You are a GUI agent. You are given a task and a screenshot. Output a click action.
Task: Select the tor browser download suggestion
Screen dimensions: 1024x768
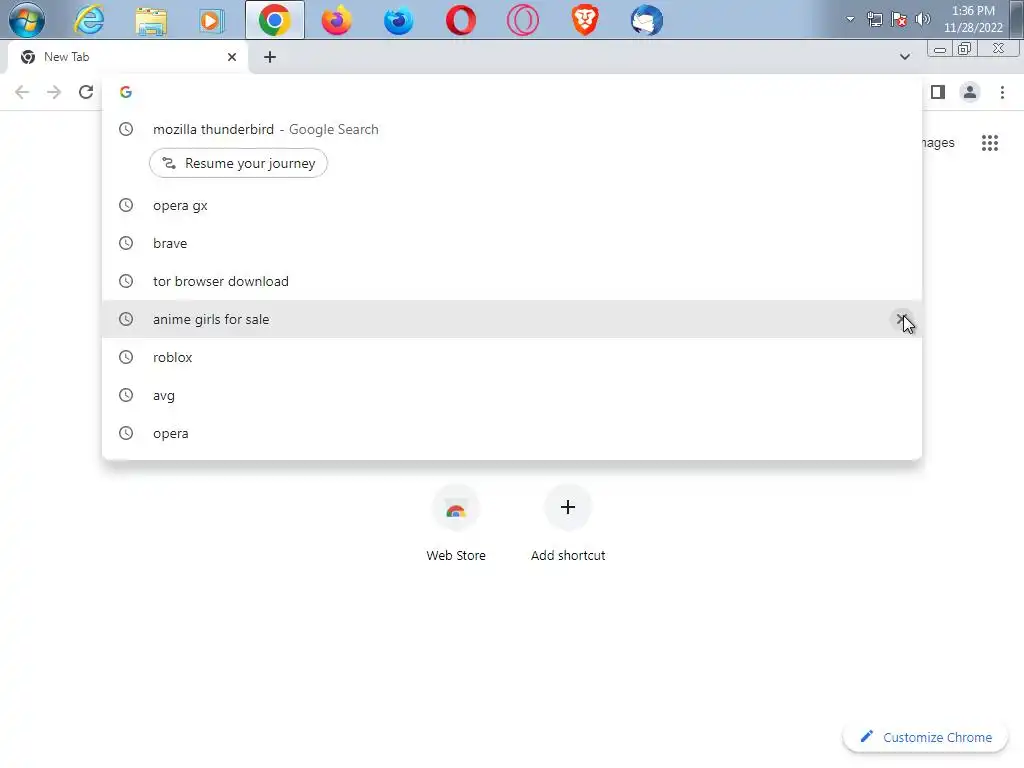(512, 281)
